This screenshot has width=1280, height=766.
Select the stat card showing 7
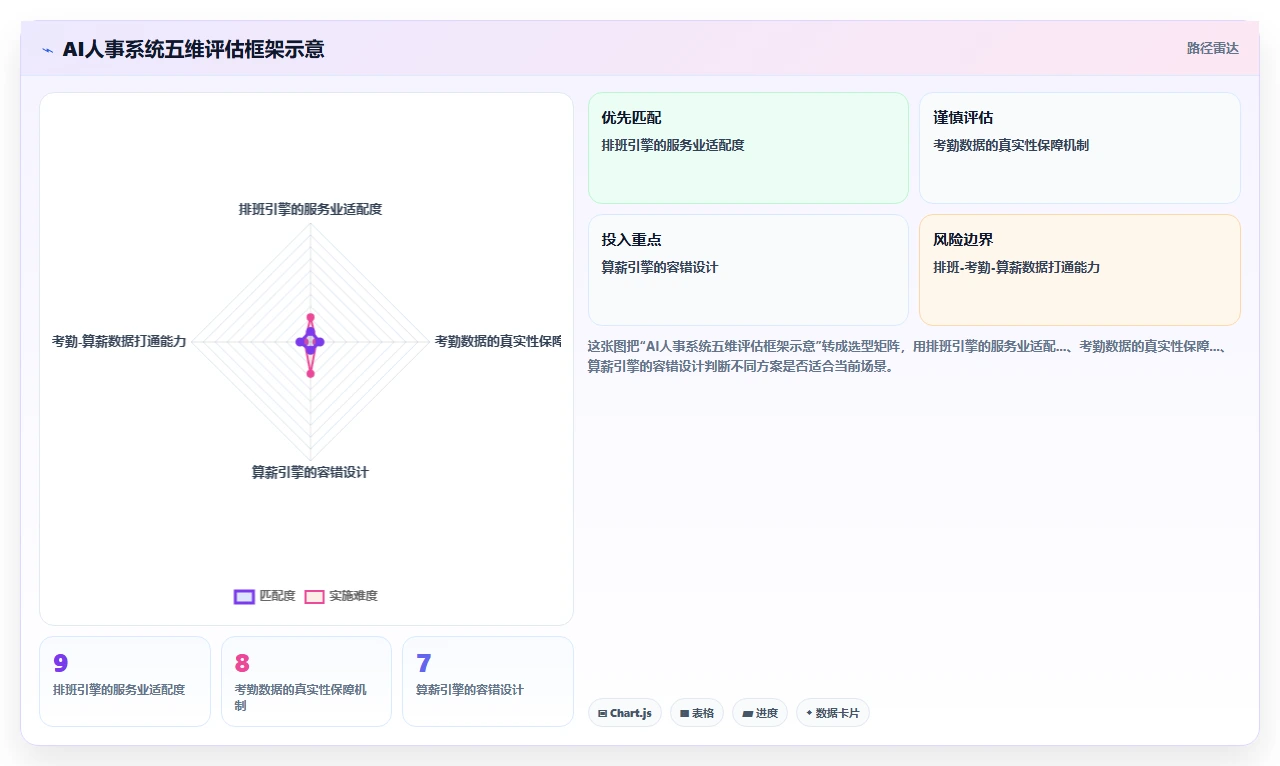[x=488, y=681]
